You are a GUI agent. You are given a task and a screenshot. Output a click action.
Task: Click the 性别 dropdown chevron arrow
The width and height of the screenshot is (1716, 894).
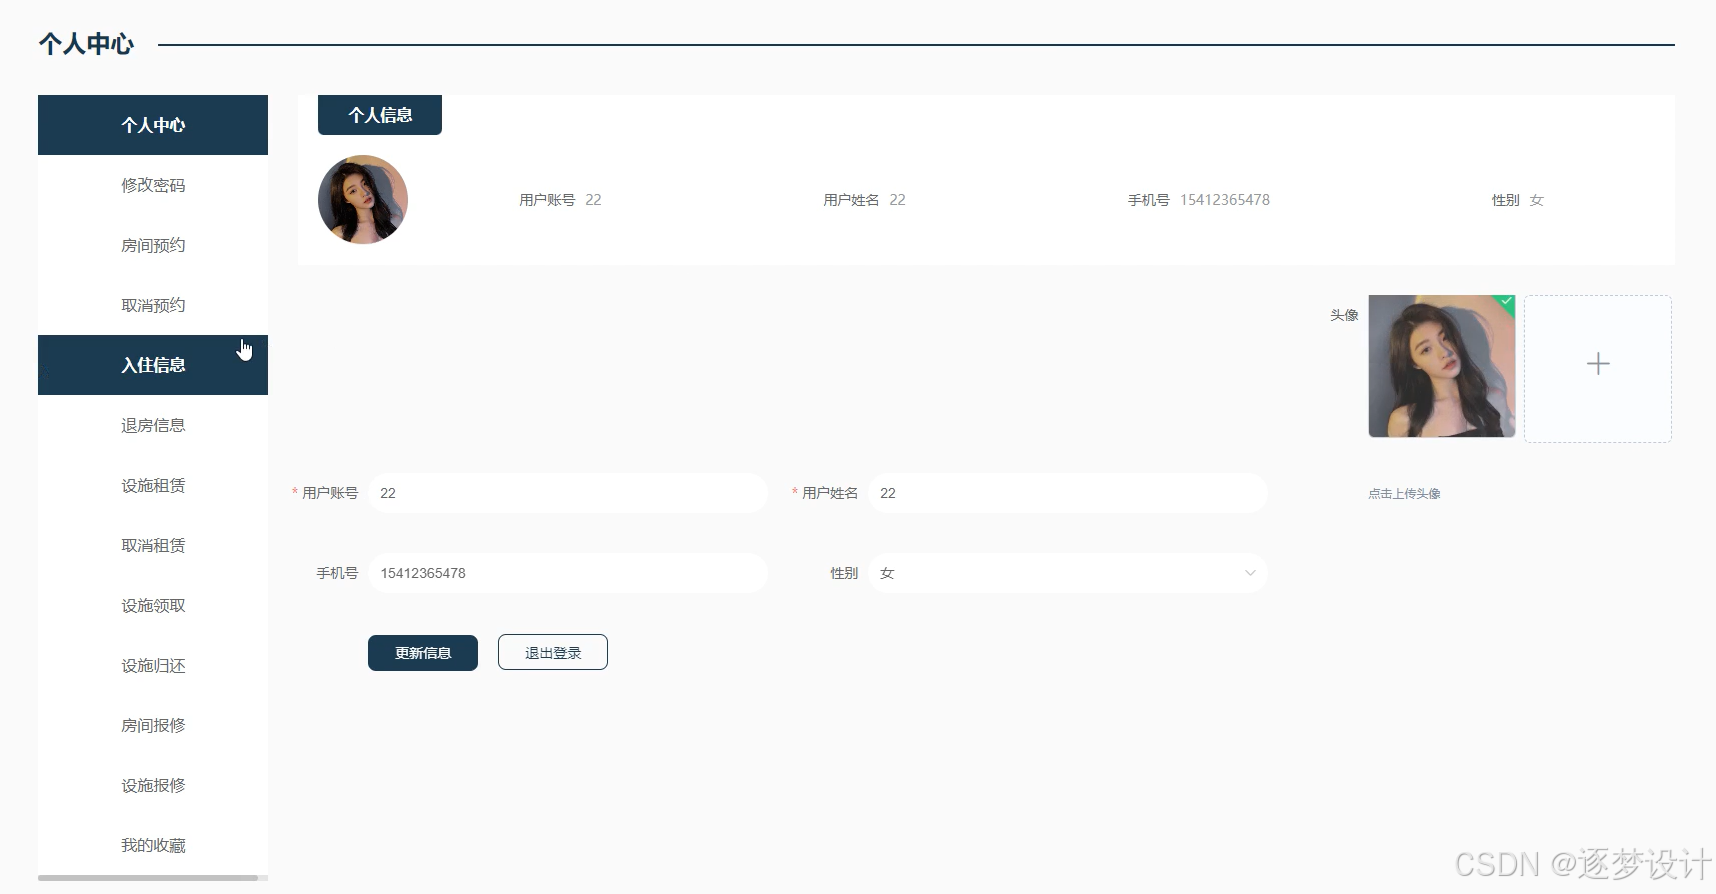point(1250,573)
